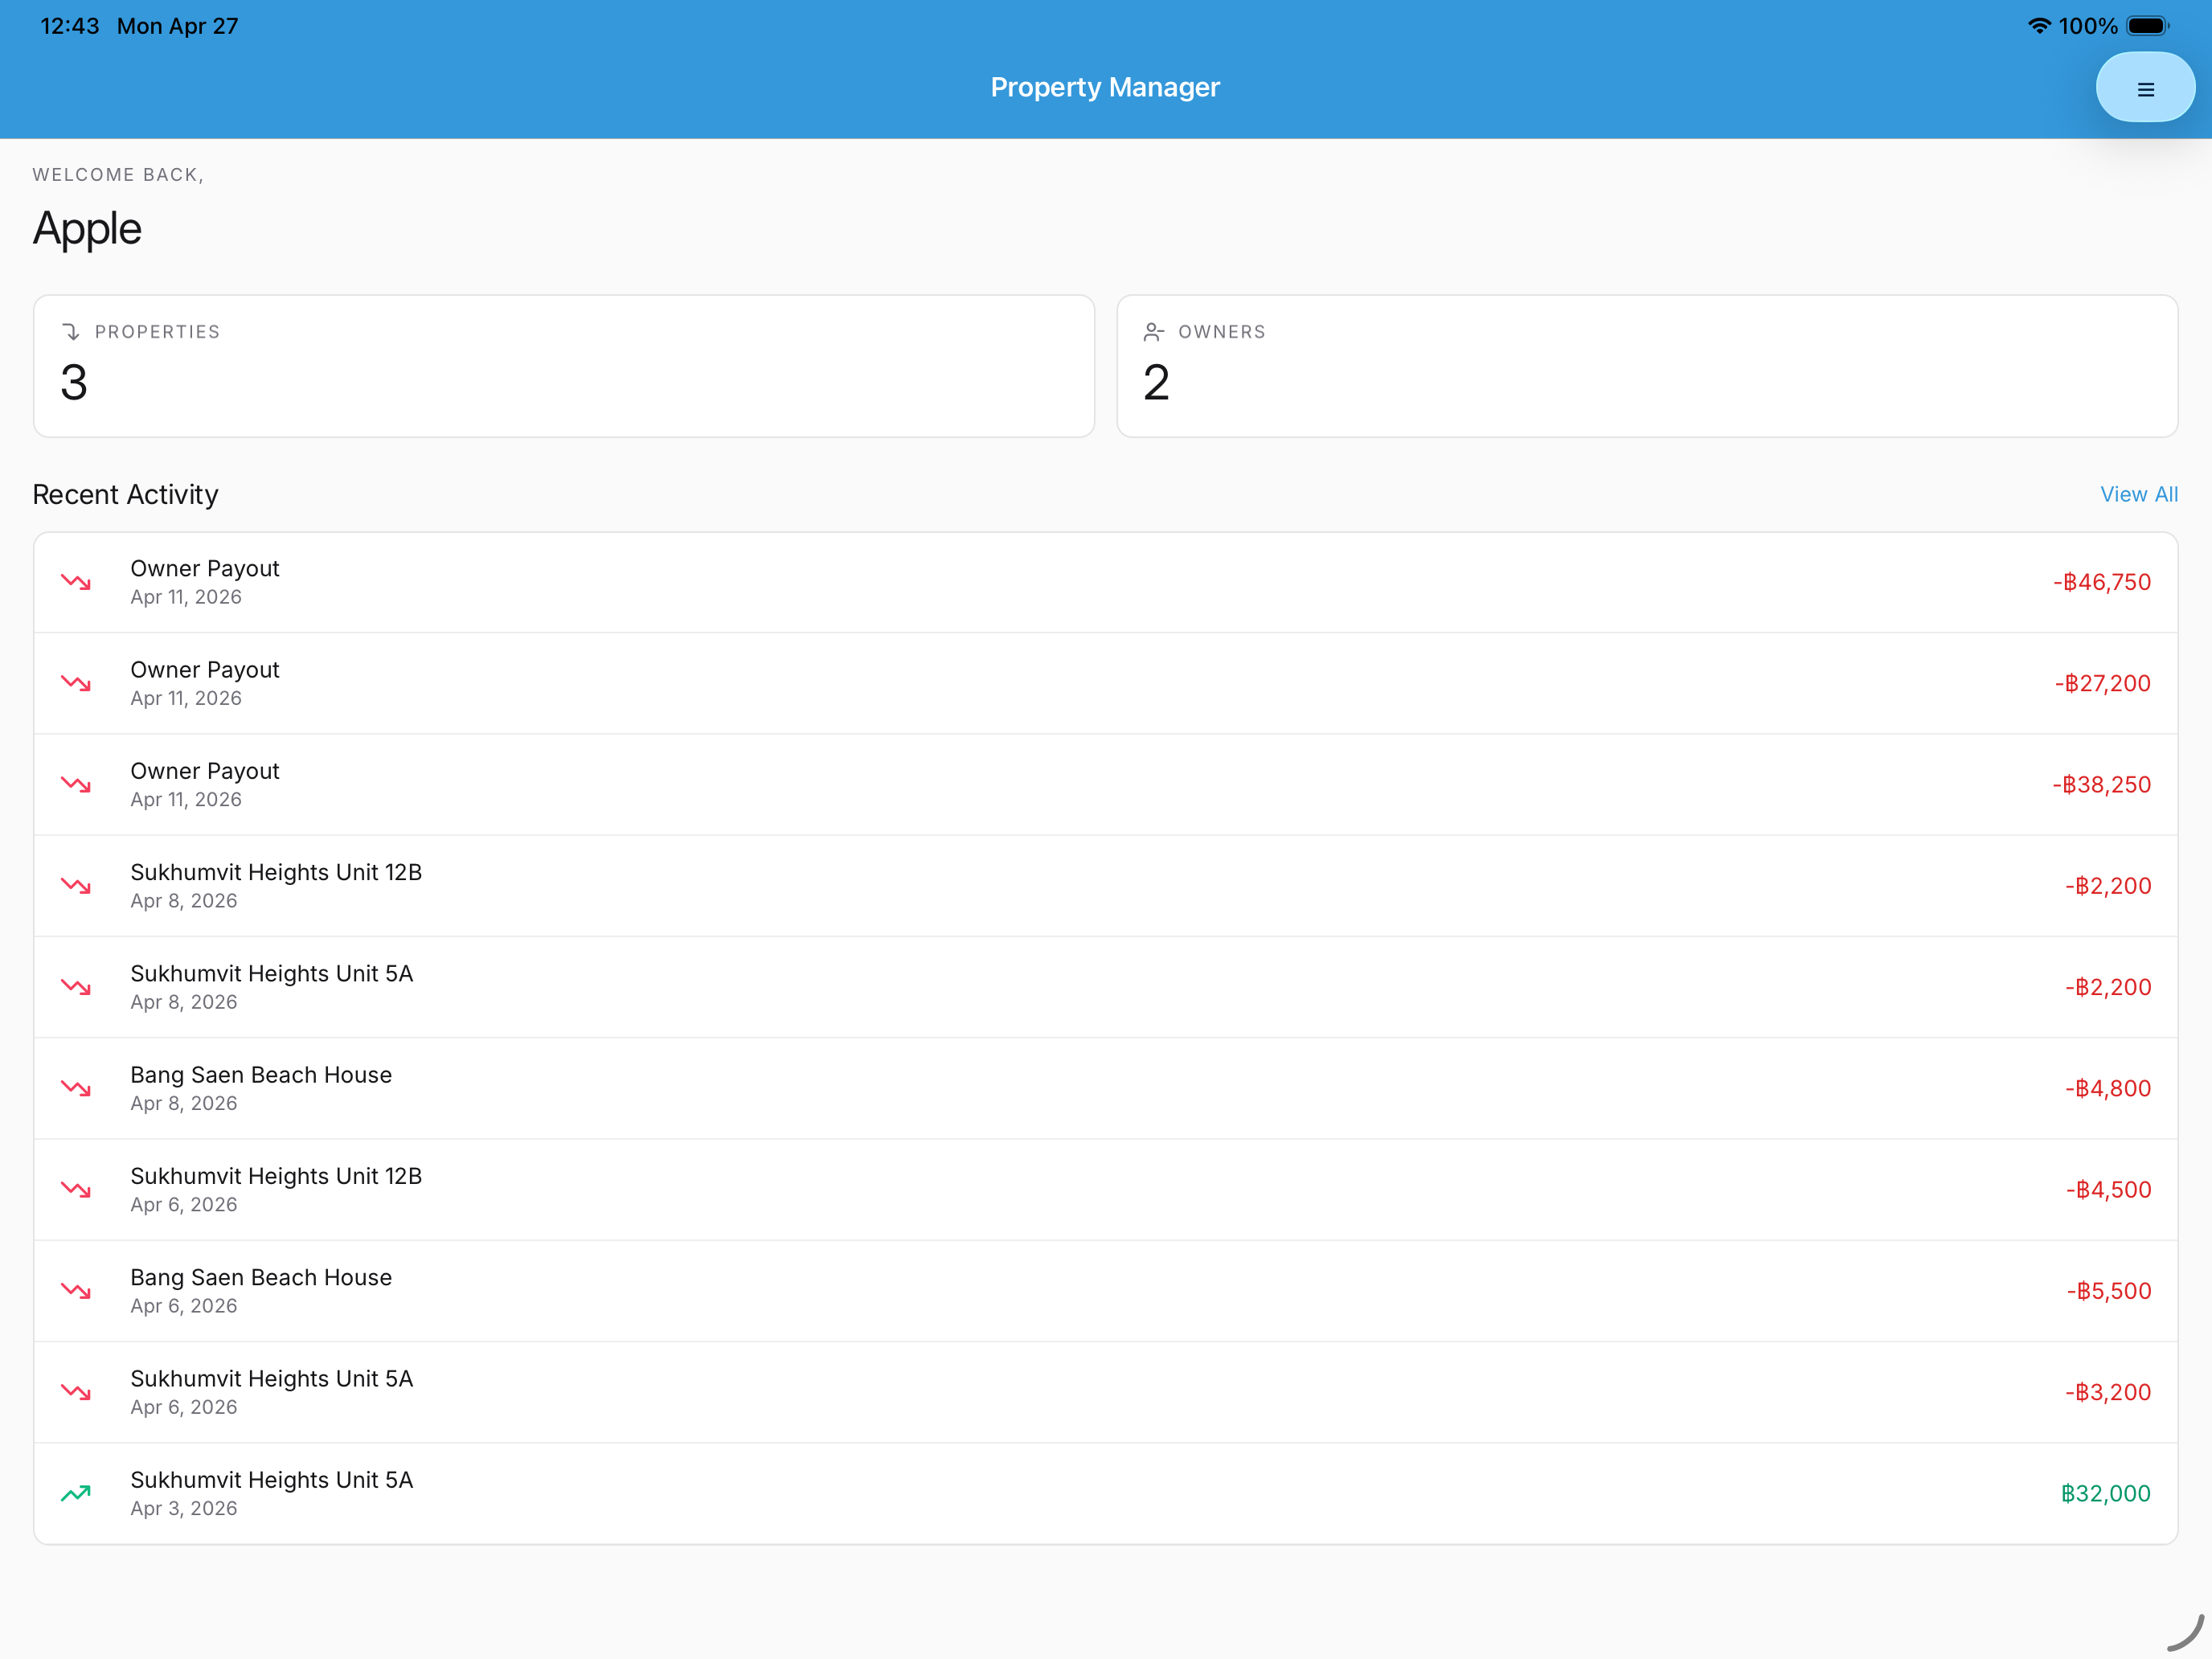Click the Properties card arrow icon
The image size is (2212, 1659).
[71, 332]
